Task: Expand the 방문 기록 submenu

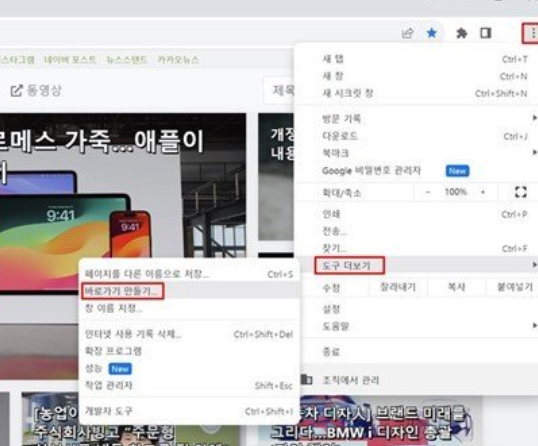Action: click(416, 119)
